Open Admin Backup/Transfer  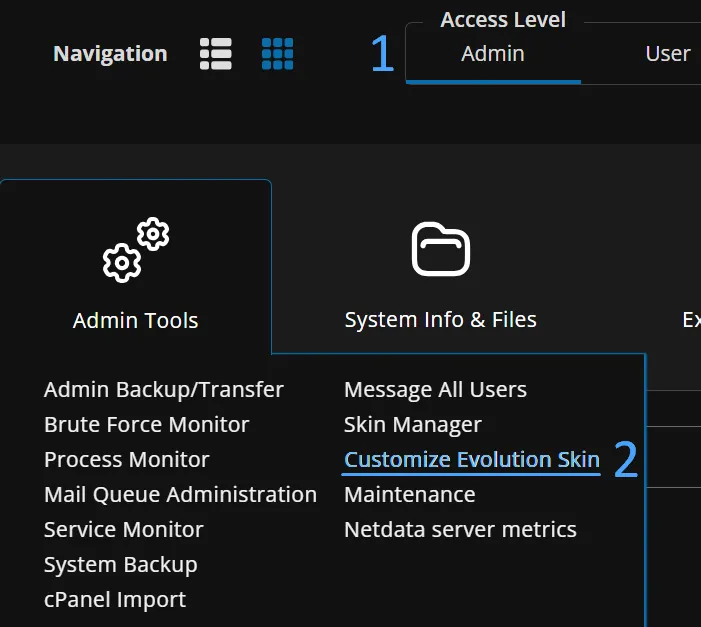[164, 390]
